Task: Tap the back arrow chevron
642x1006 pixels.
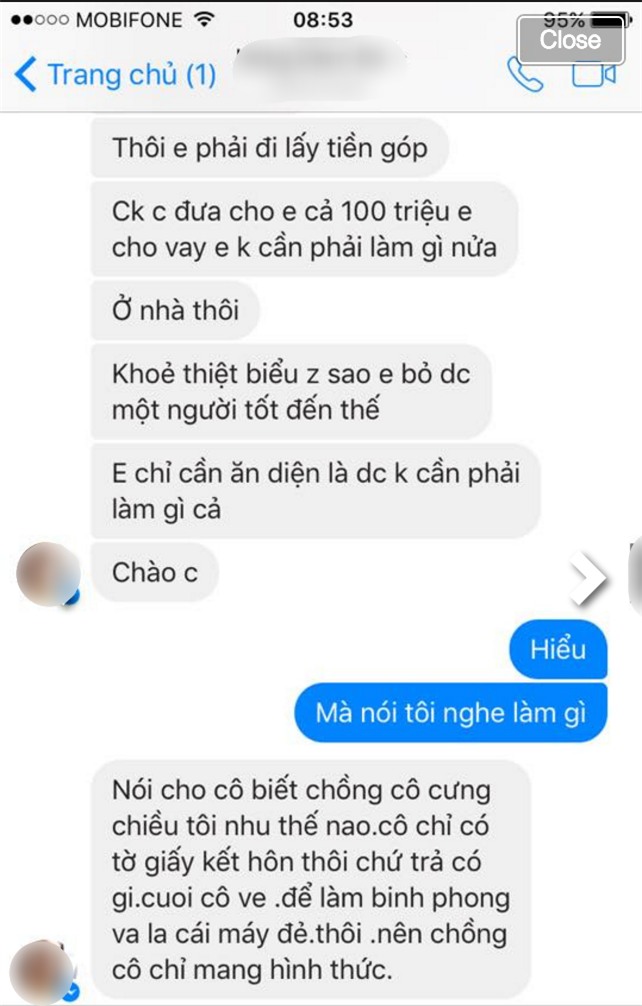Action: point(26,74)
